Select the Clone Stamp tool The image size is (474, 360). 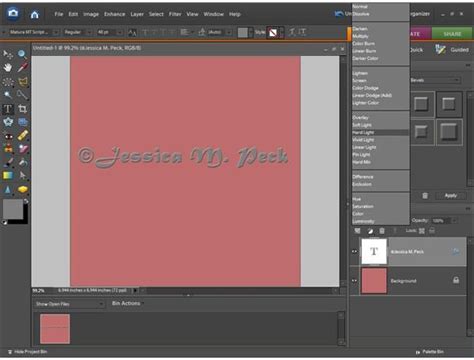point(8,149)
